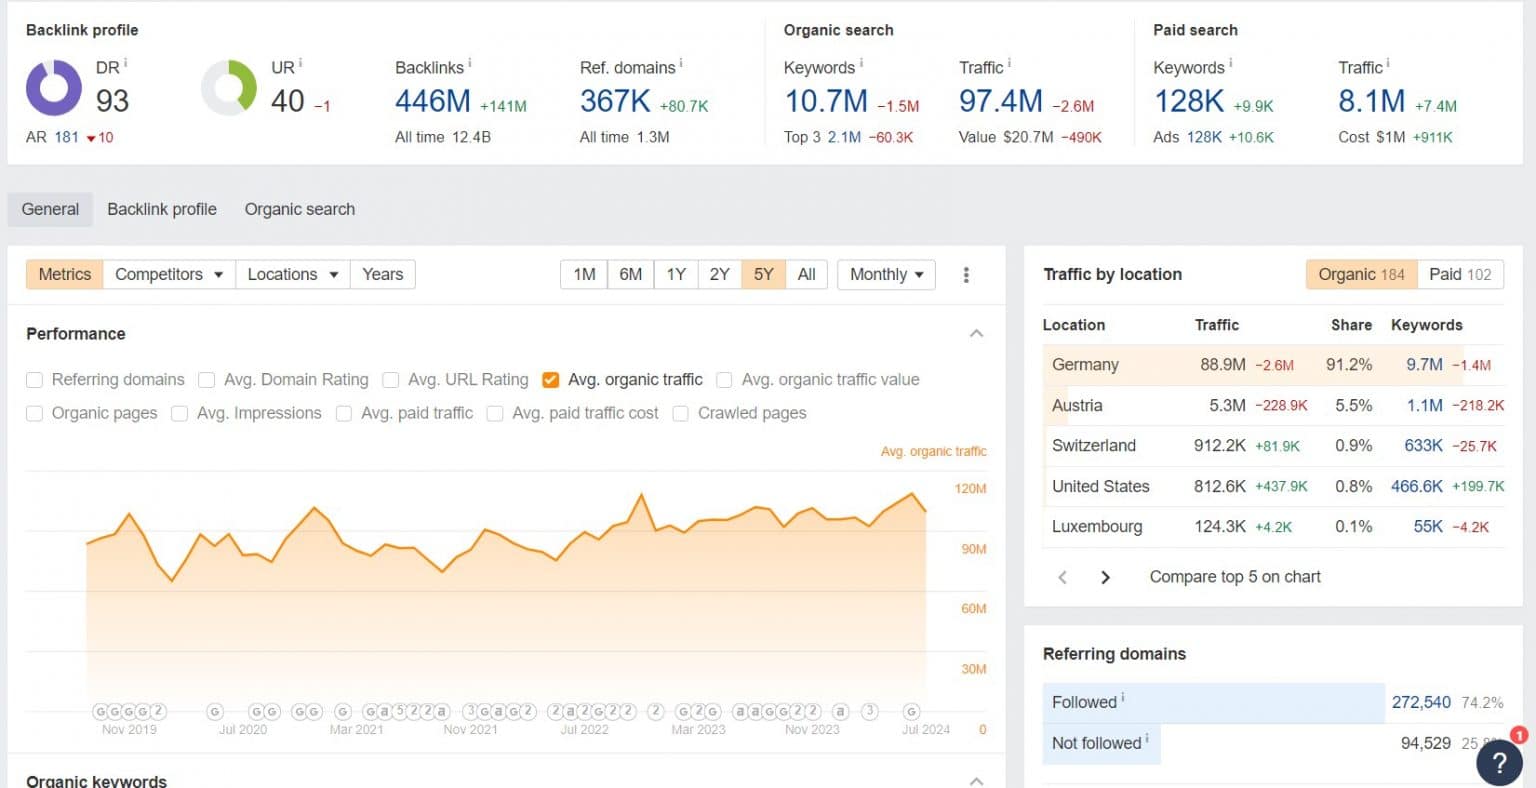Uncheck Avg. organic traffic
The width and height of the screenshot is (1536, 788).
[x=551, y=380]
